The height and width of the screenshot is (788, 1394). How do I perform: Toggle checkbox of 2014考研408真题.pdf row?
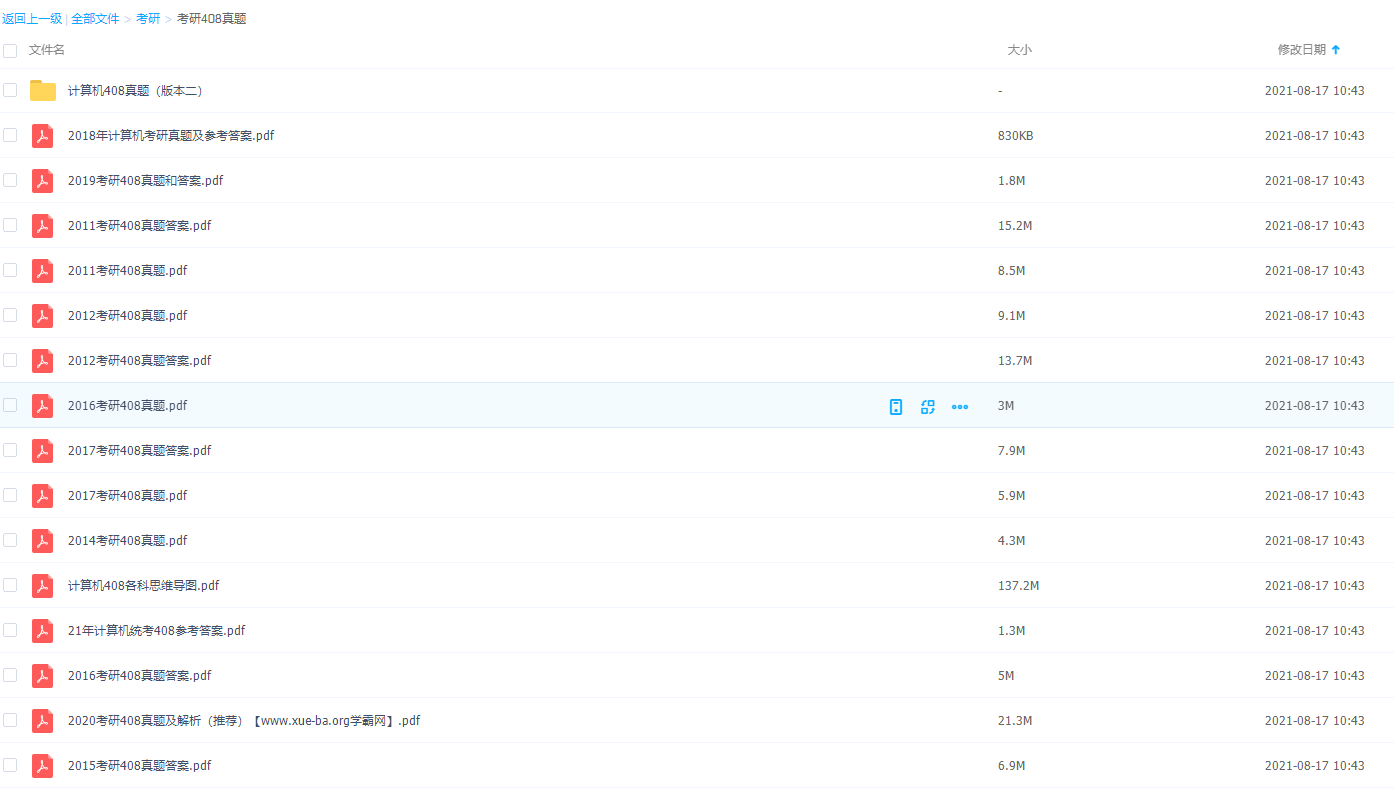[x=10, y=540]
